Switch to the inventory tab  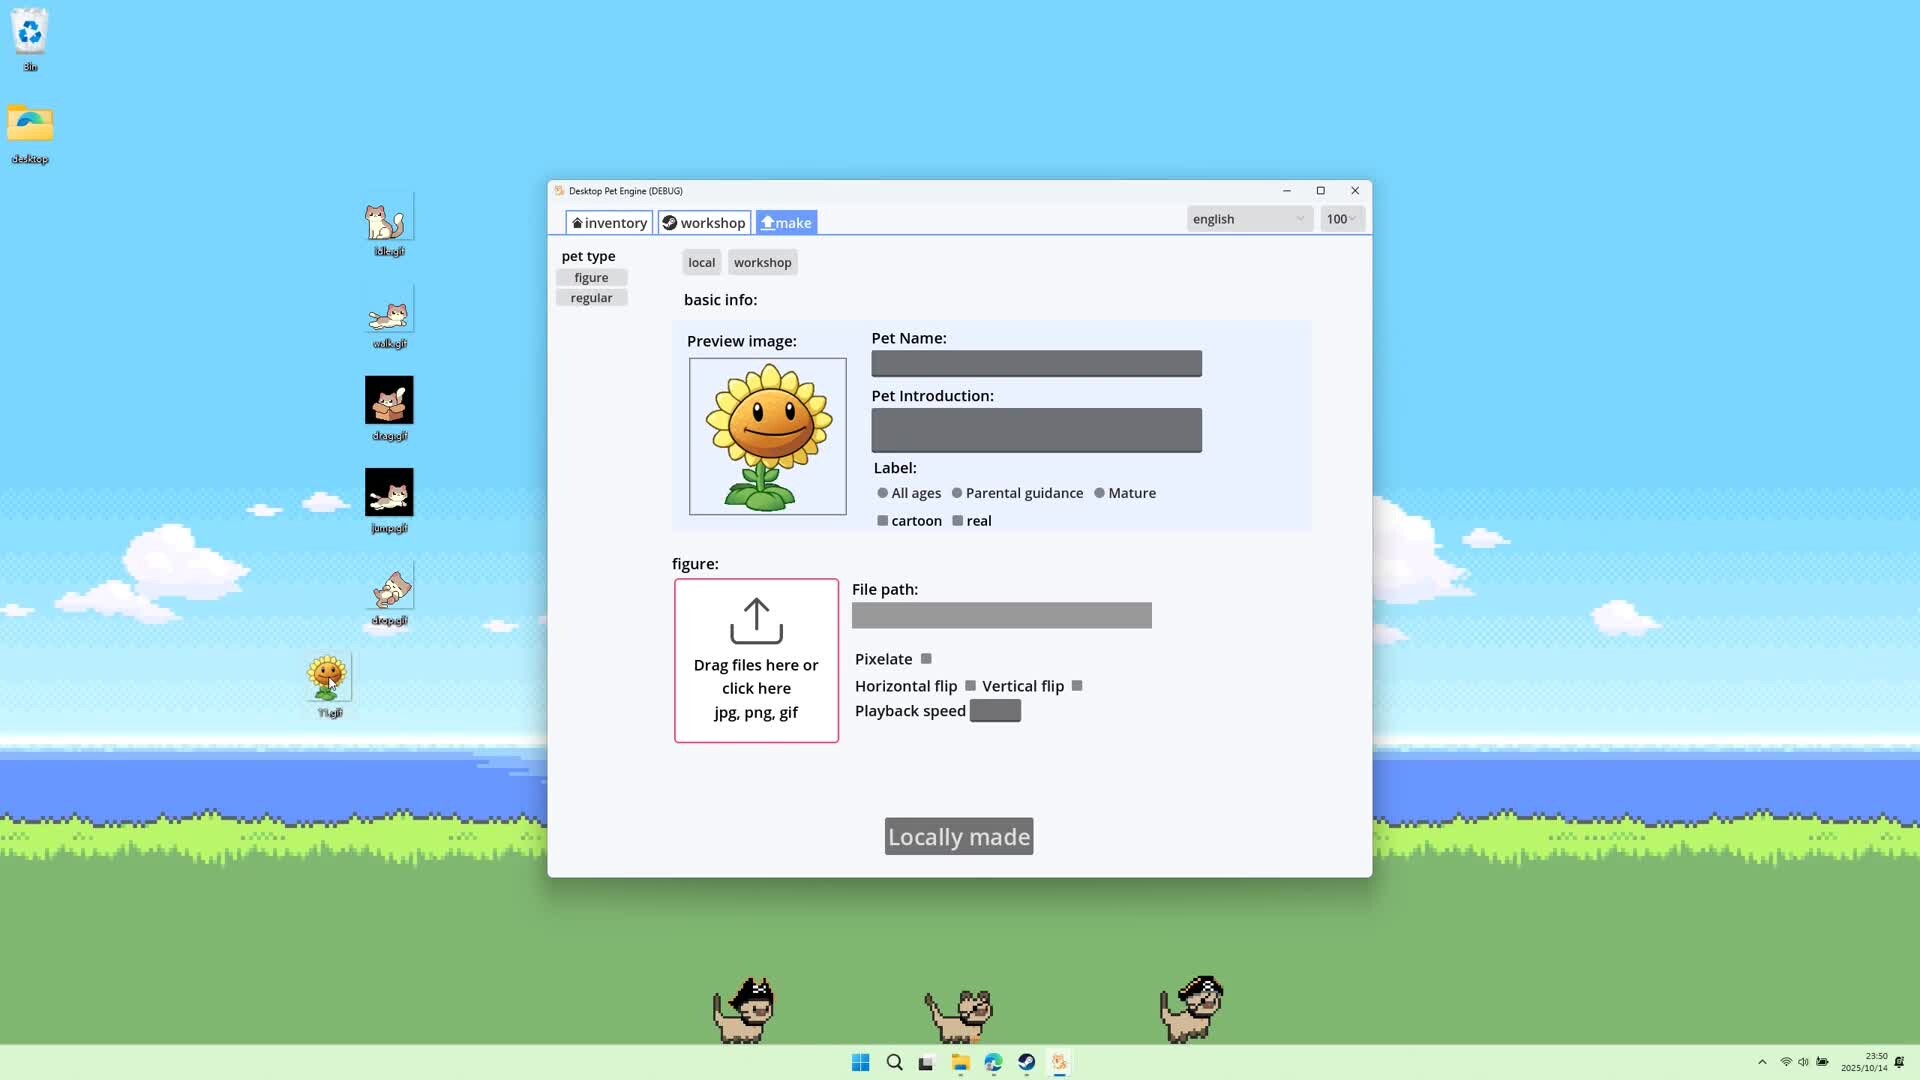(x=609, y=223)
